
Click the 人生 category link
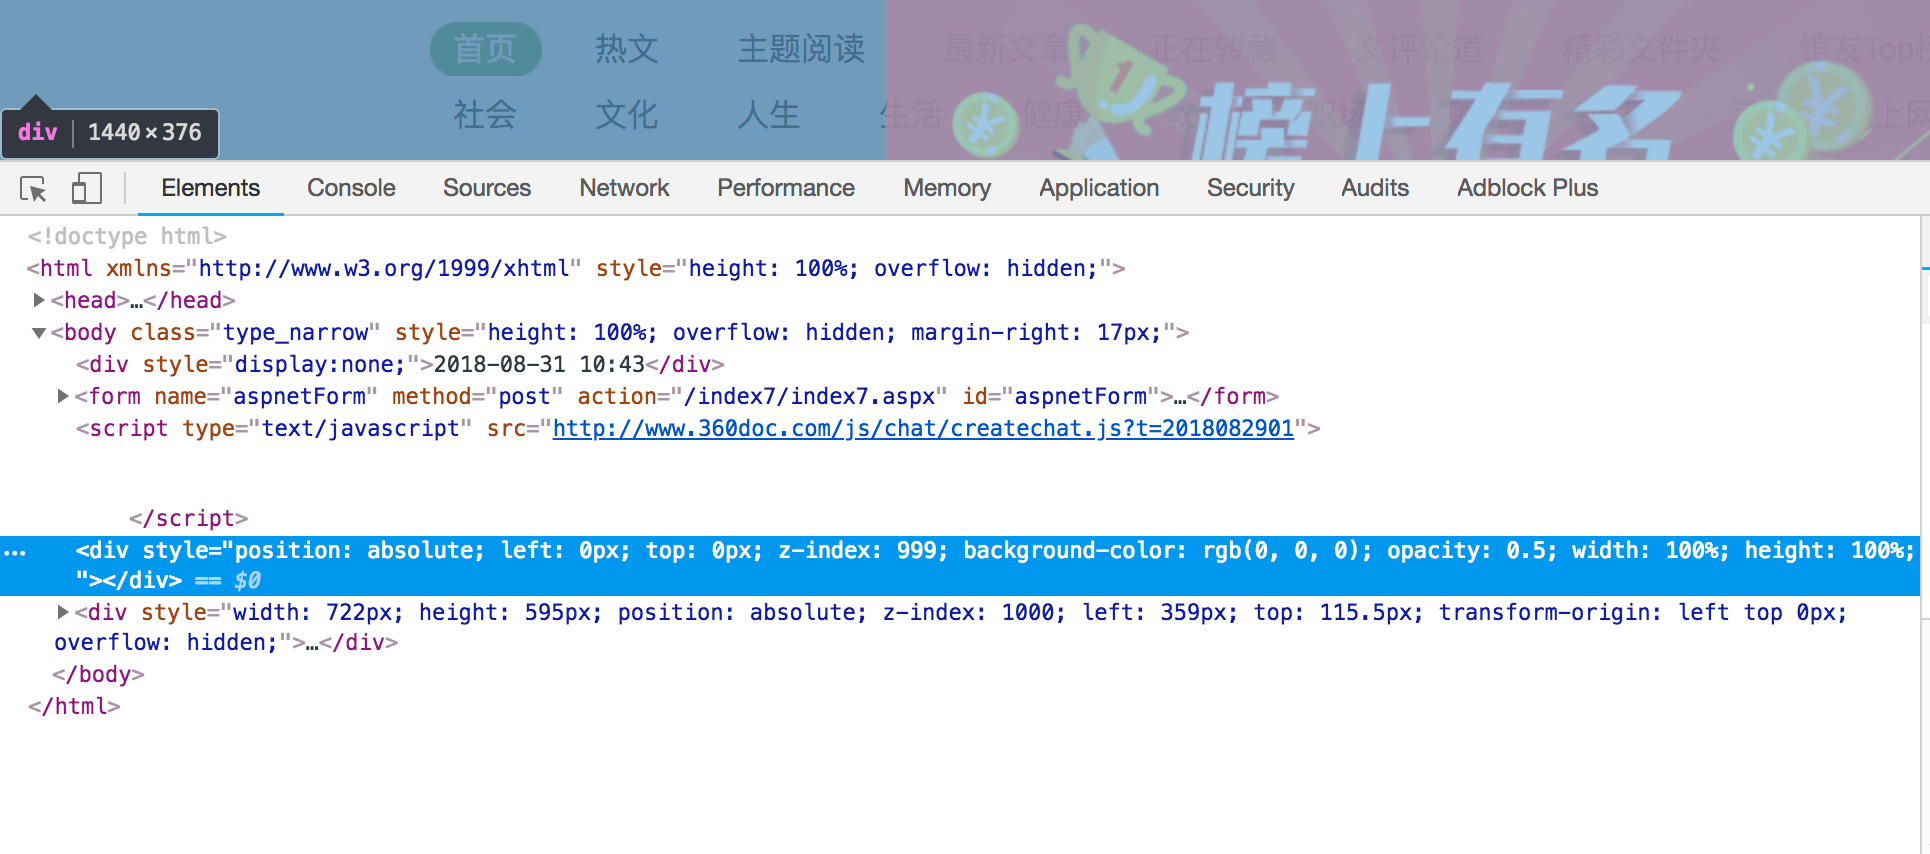[x=769, y=115]
